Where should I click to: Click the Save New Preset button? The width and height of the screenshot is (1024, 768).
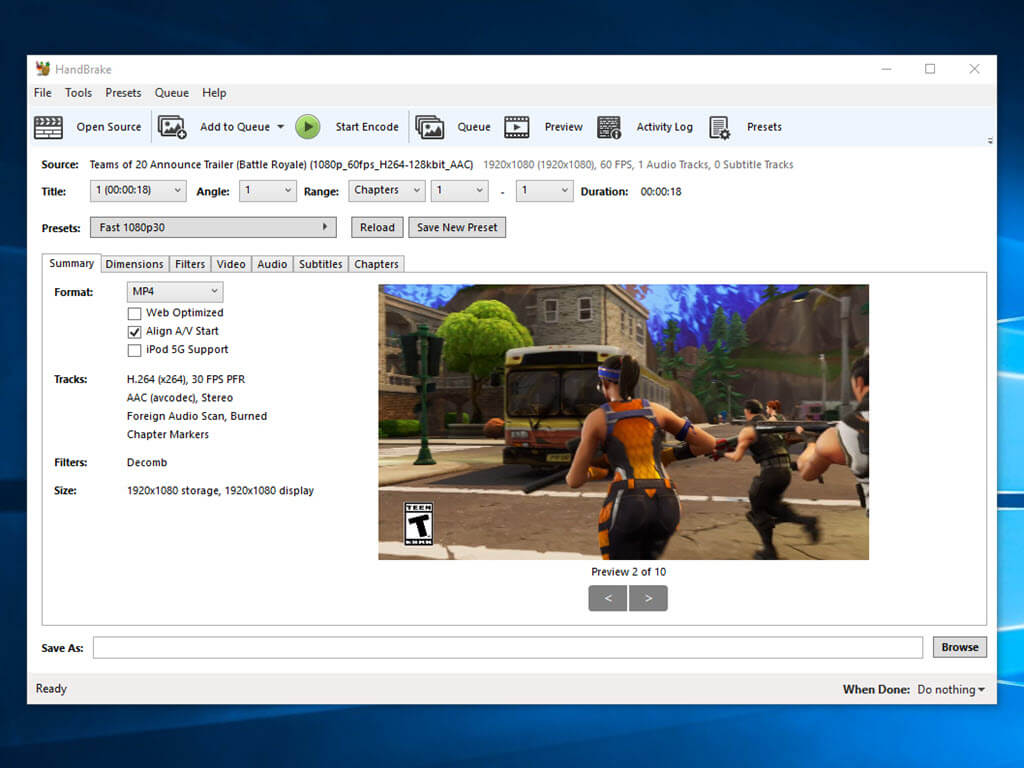[457, 227]
